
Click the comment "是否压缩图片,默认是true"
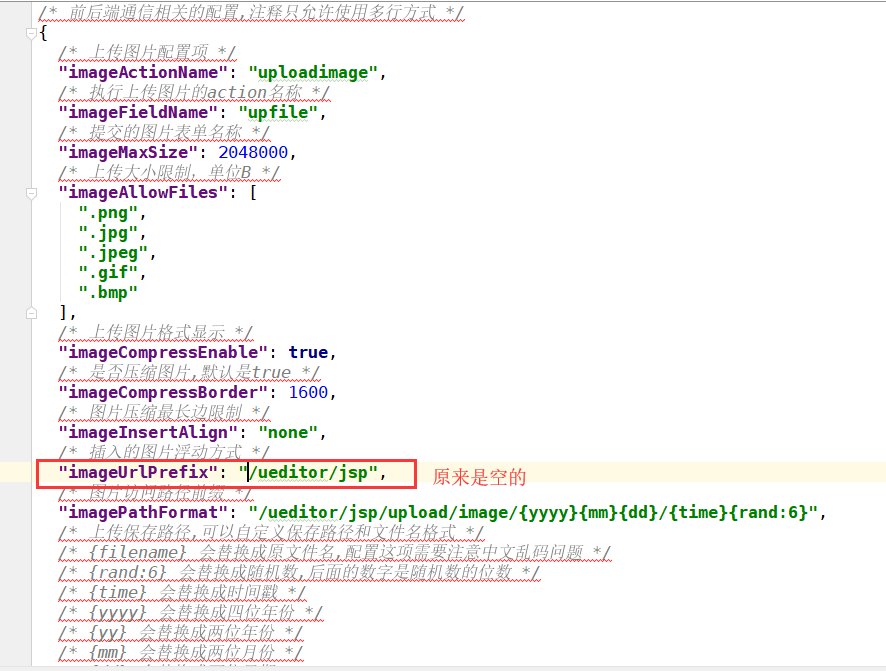pyautogui.click(x=189, y=373)
